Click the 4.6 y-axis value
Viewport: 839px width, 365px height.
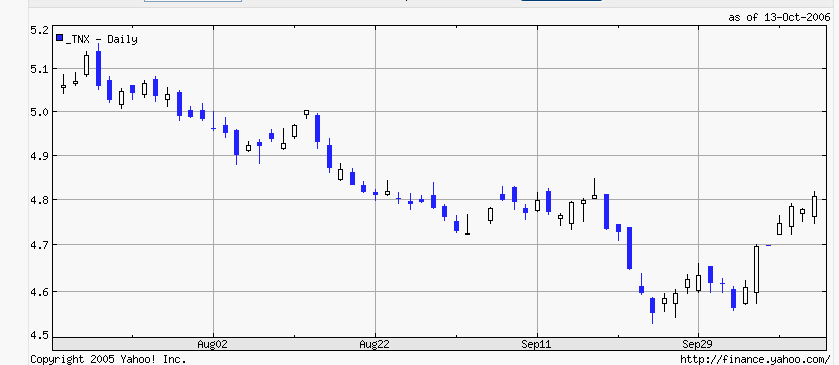40,292
